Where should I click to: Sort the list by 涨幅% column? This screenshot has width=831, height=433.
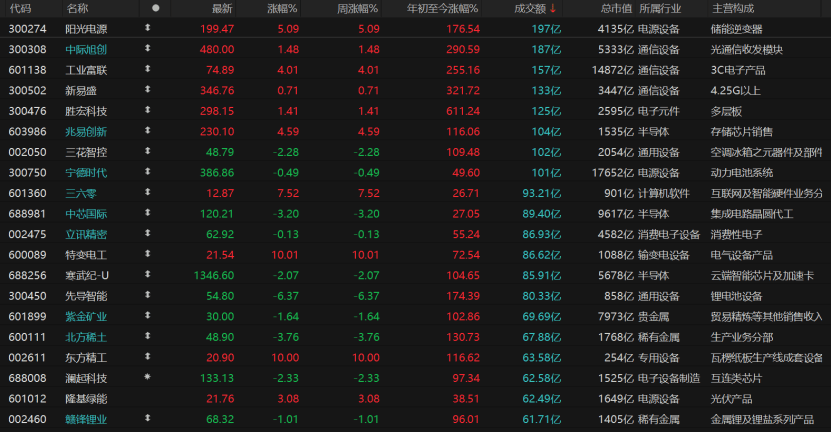(283, 8)
